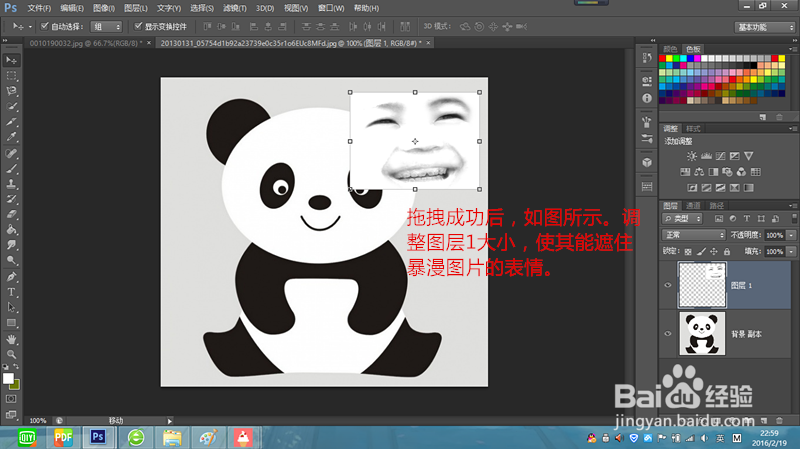Select the Quick Selection tool
Screen dimensions: 800x449
point(11,106)
